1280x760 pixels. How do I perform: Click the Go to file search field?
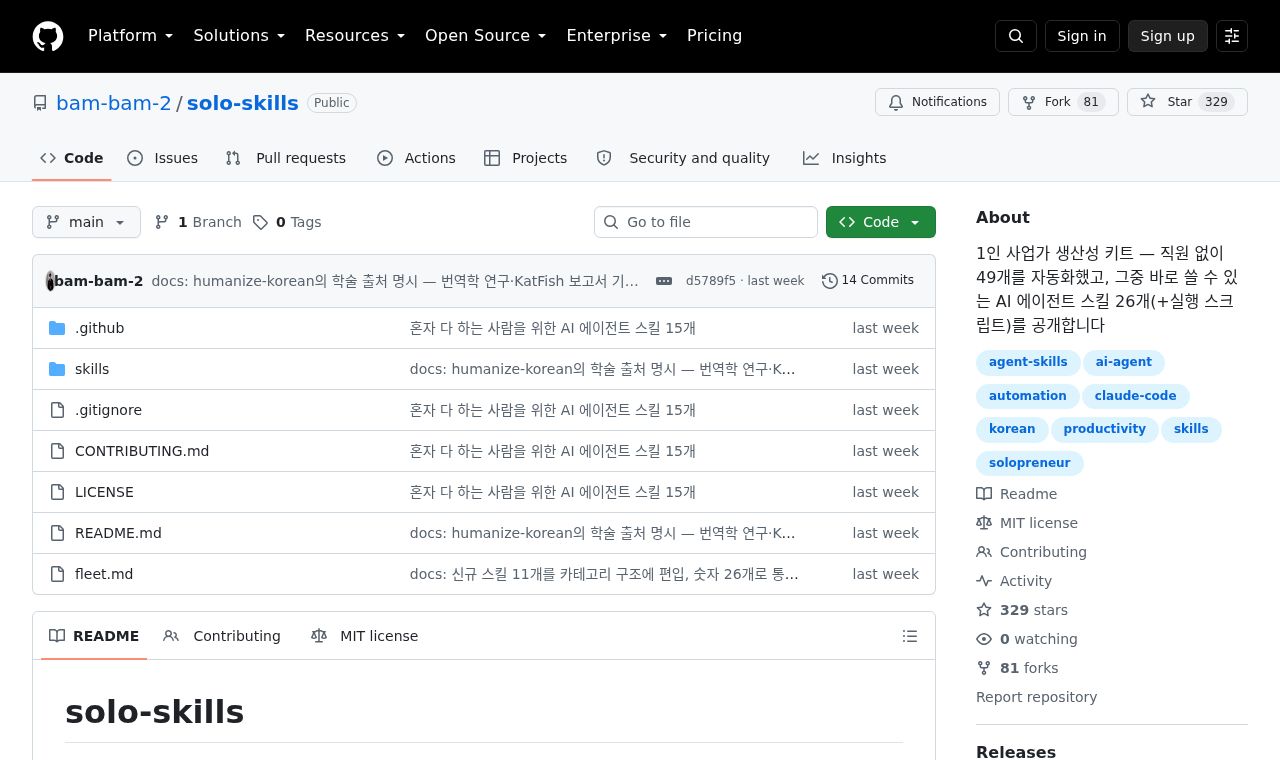pyautogui.click(x=706, y=222)
